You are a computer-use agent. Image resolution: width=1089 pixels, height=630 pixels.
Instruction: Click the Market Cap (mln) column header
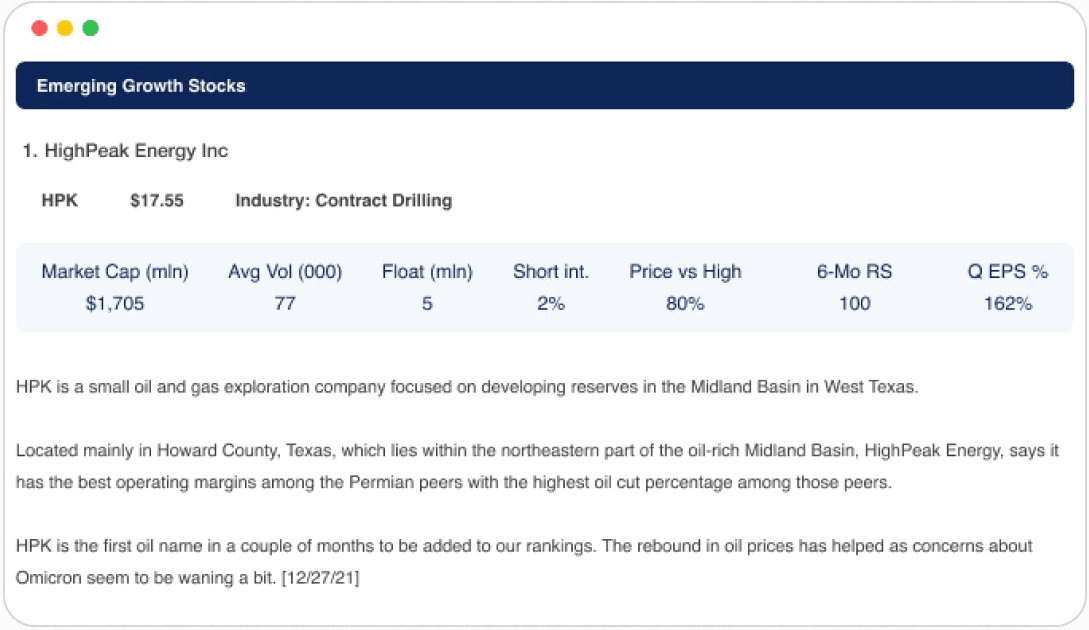(115, 272)
